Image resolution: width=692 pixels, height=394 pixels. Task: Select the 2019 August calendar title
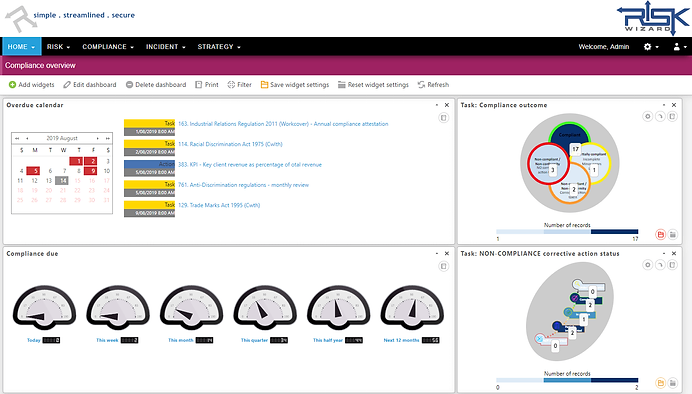coord(62,138)
